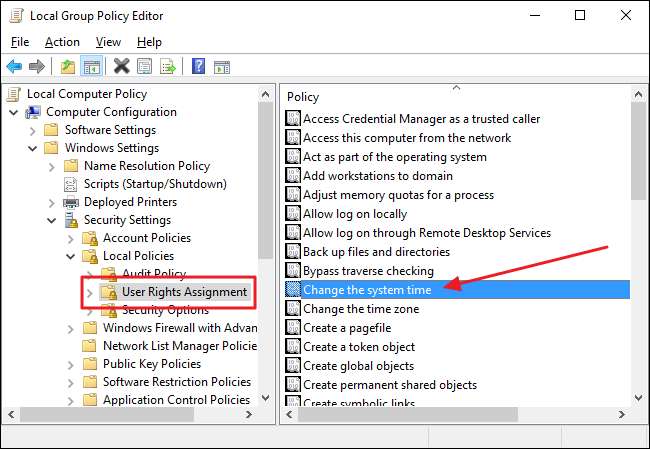Click the tree pane left scroll arrow
Viewport: 650px width, 449px height.
pyautogui.click(x=11, y=414)
